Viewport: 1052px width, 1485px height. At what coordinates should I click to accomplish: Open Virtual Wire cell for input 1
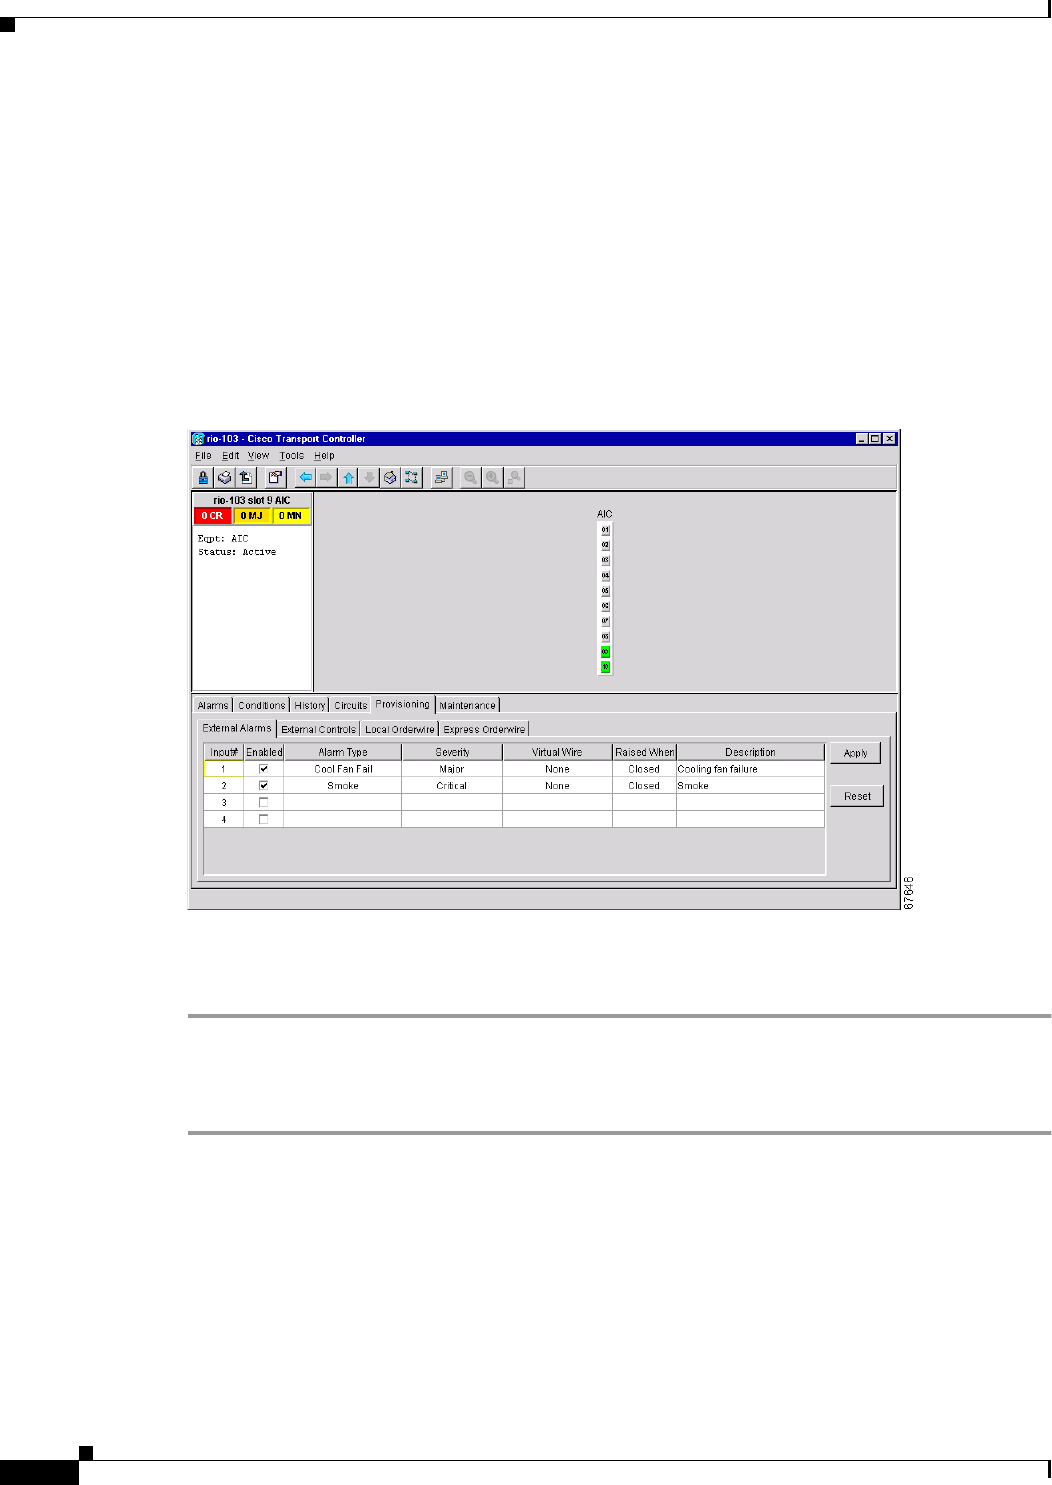pos(557,769)
